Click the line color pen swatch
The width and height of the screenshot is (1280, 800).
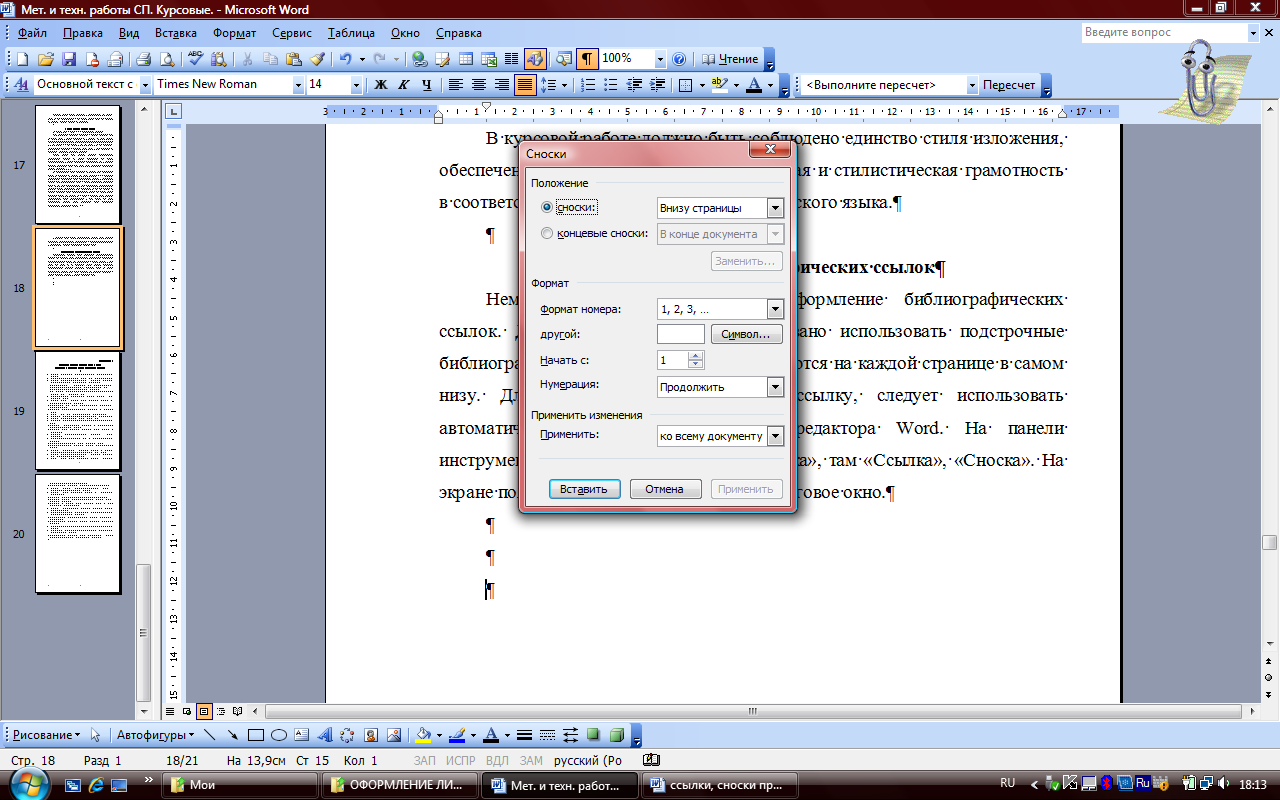click(457, 735)
